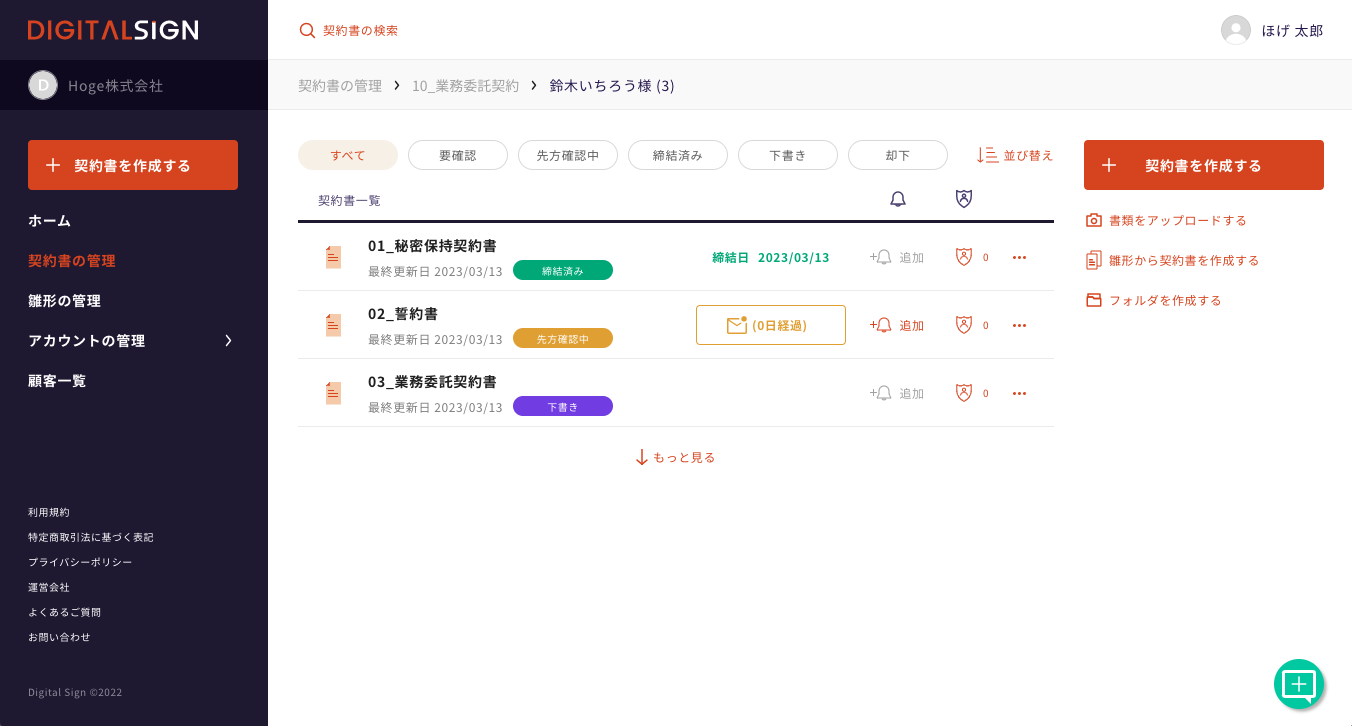
Task: Click the search magnifier icon in header
Action: coord(307,30)
